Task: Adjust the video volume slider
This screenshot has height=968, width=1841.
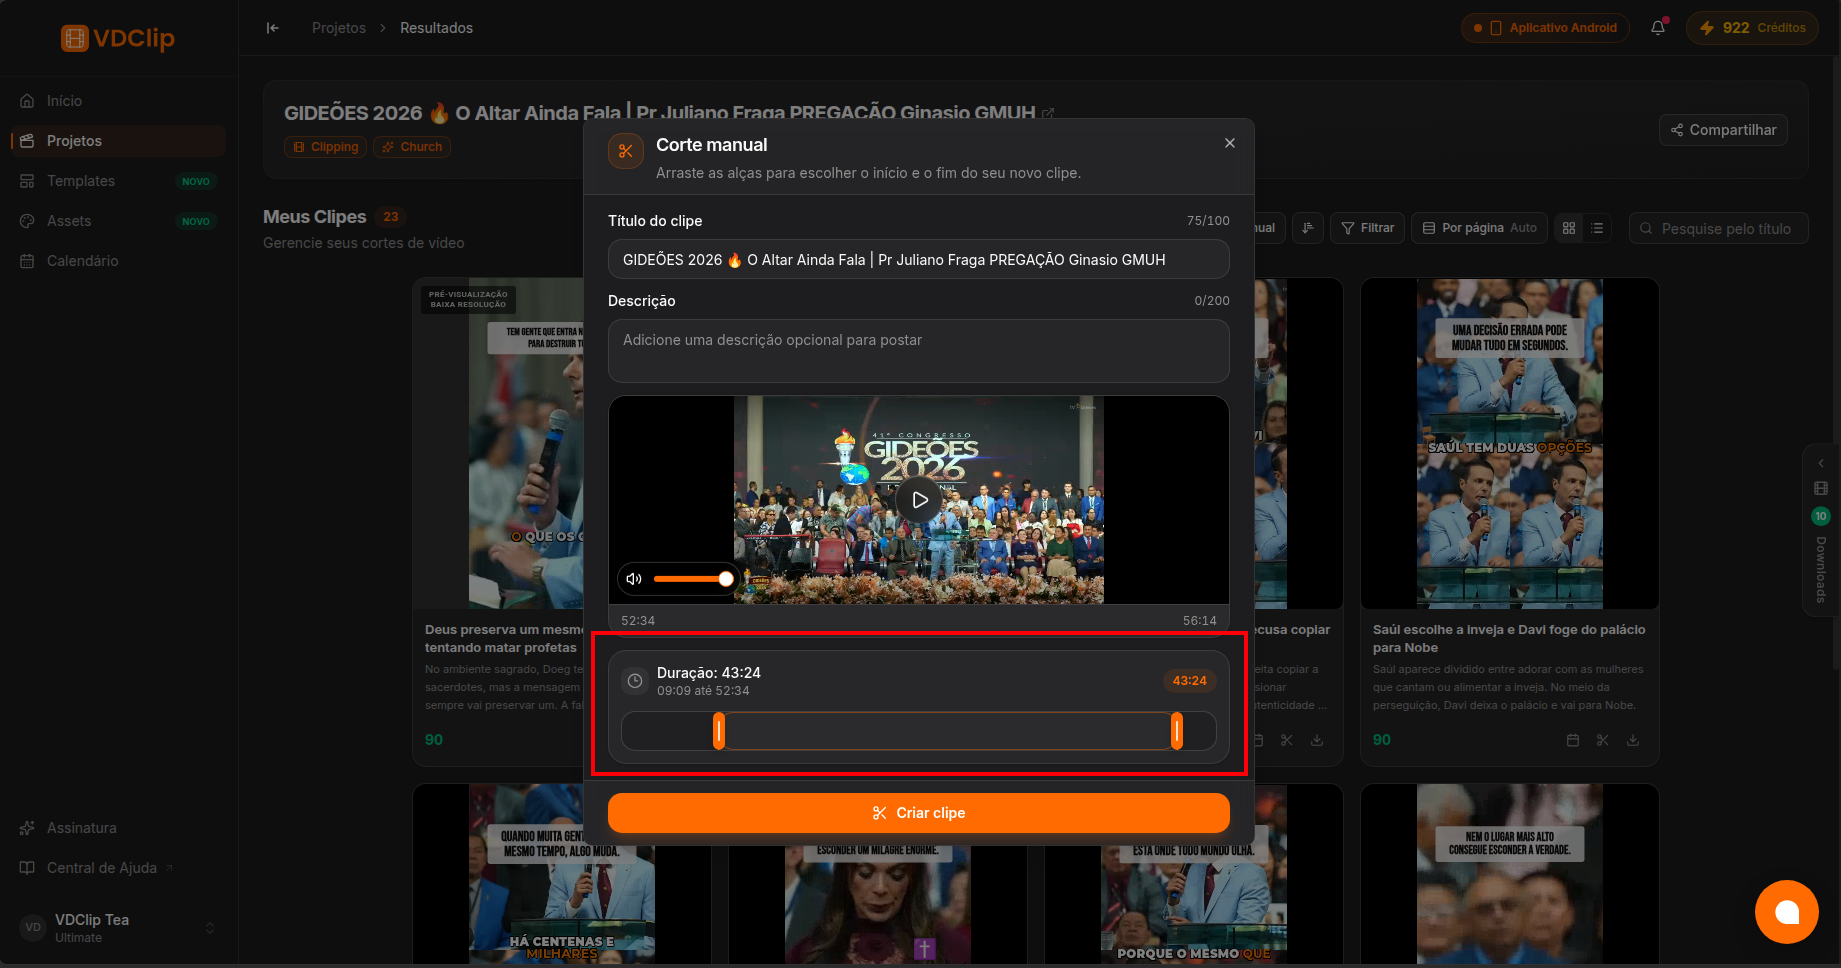Action: click(x=693, y=579)
